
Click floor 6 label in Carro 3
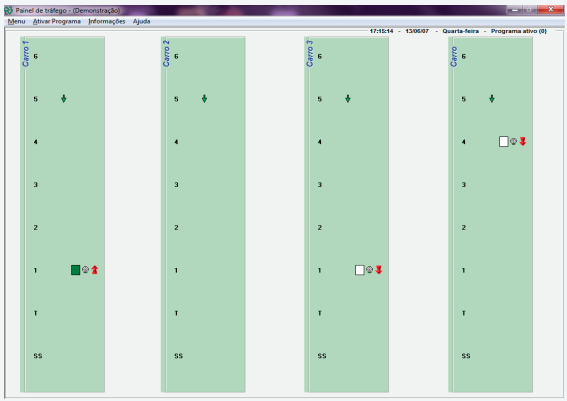320,56
